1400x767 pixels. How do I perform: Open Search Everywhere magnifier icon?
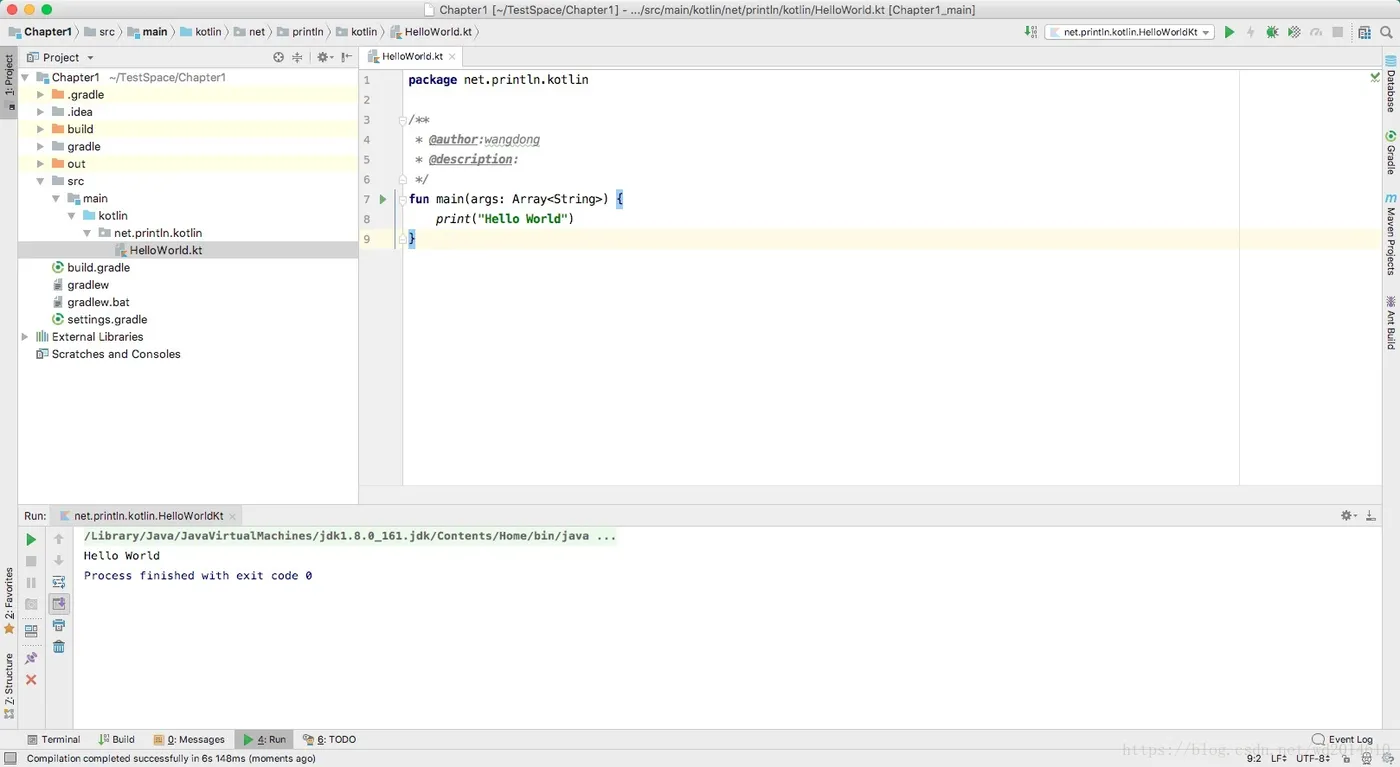pos(1386,32)
